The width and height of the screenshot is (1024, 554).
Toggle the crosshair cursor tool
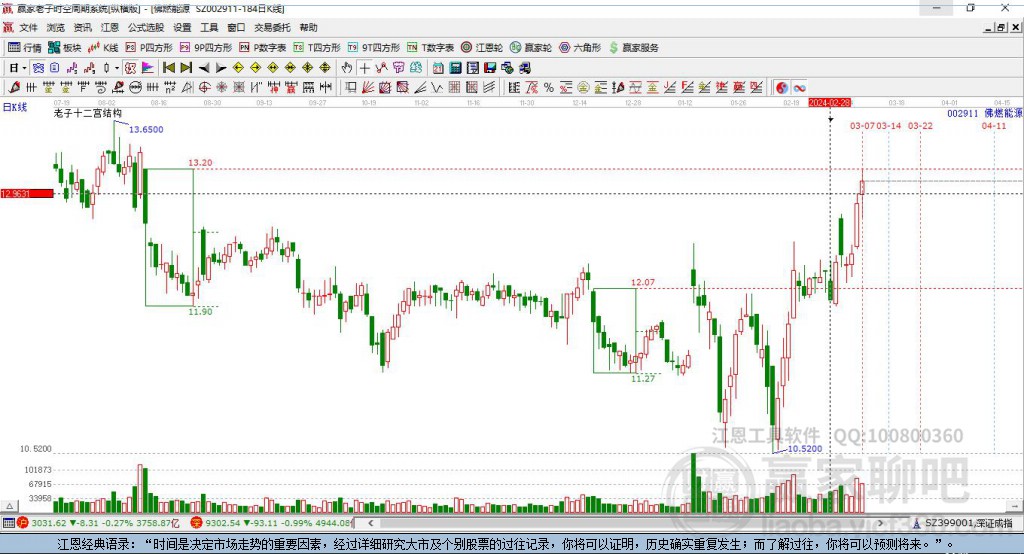tap(365, 67)
